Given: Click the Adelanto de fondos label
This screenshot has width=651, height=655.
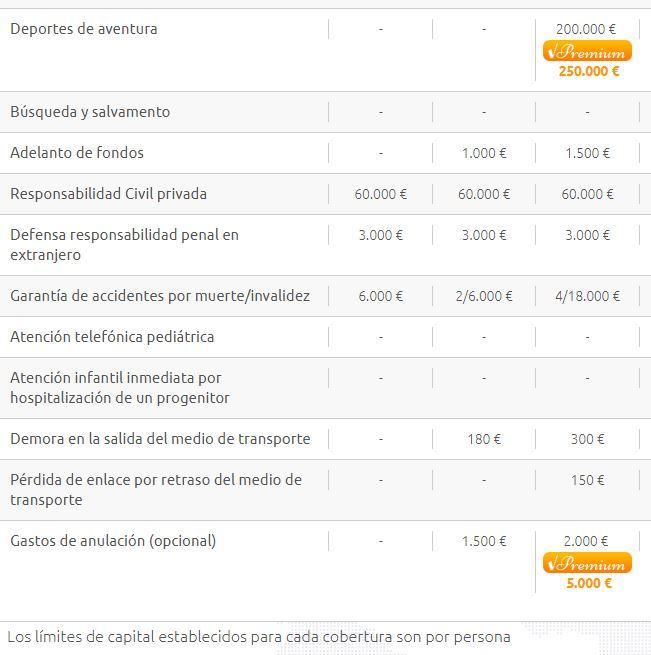Looking at the screenshot, I should pos(77,153).
